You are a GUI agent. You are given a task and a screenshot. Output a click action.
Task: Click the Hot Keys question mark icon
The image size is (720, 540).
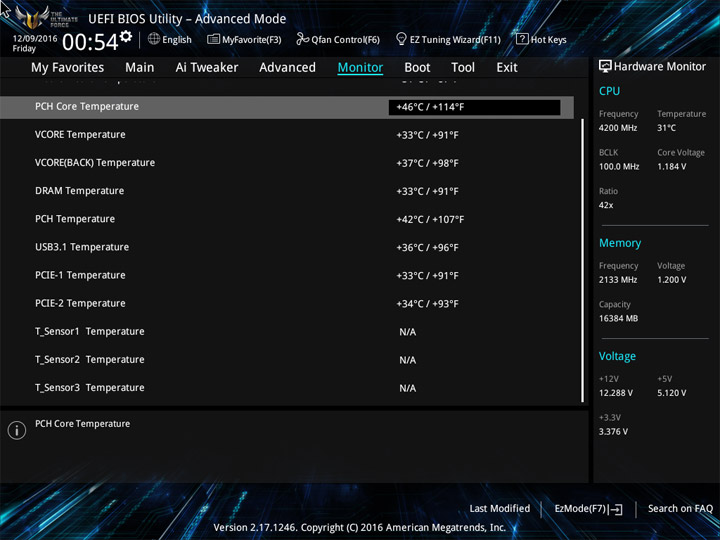[522, 39]
